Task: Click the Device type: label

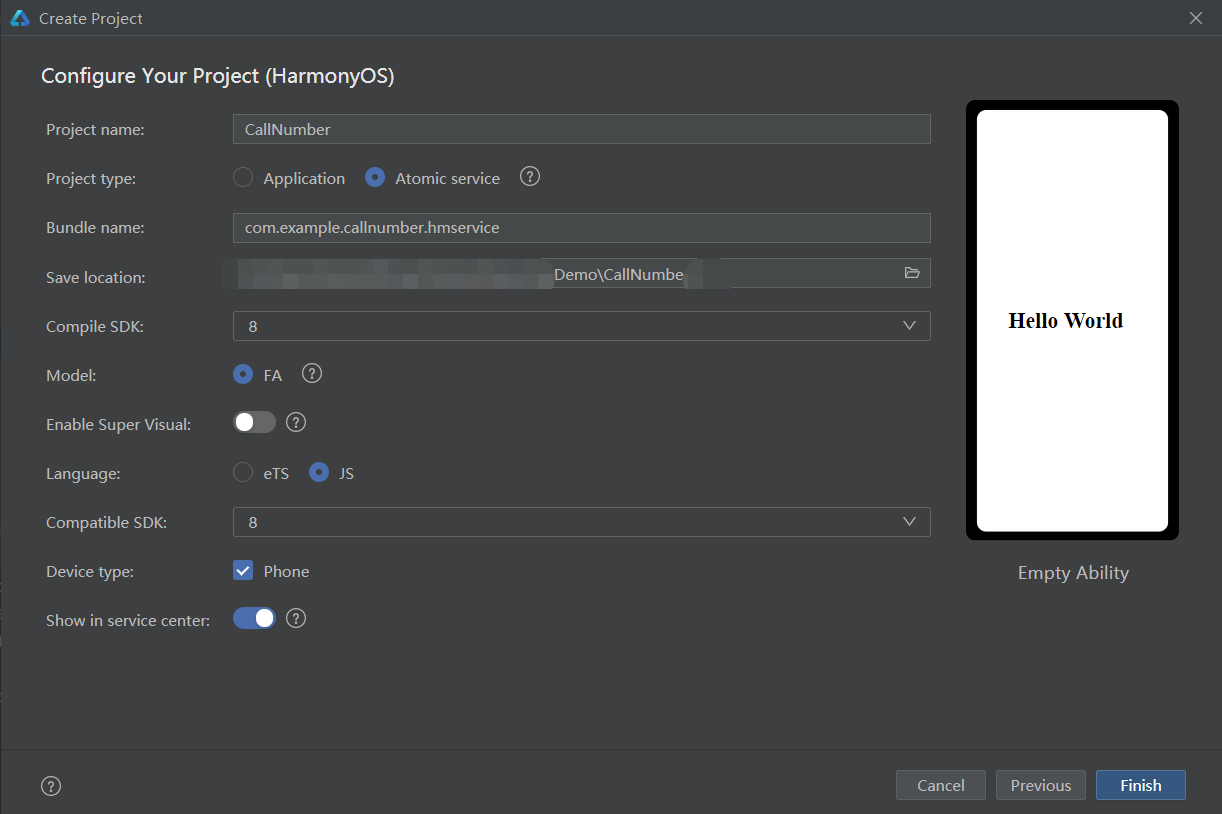Action: (90, 571)
